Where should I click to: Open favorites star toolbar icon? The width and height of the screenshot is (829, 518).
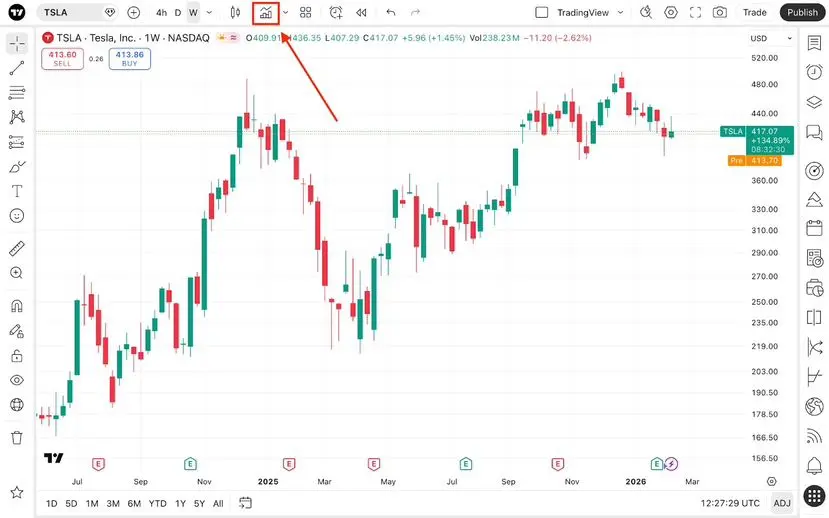click(17, 493)
